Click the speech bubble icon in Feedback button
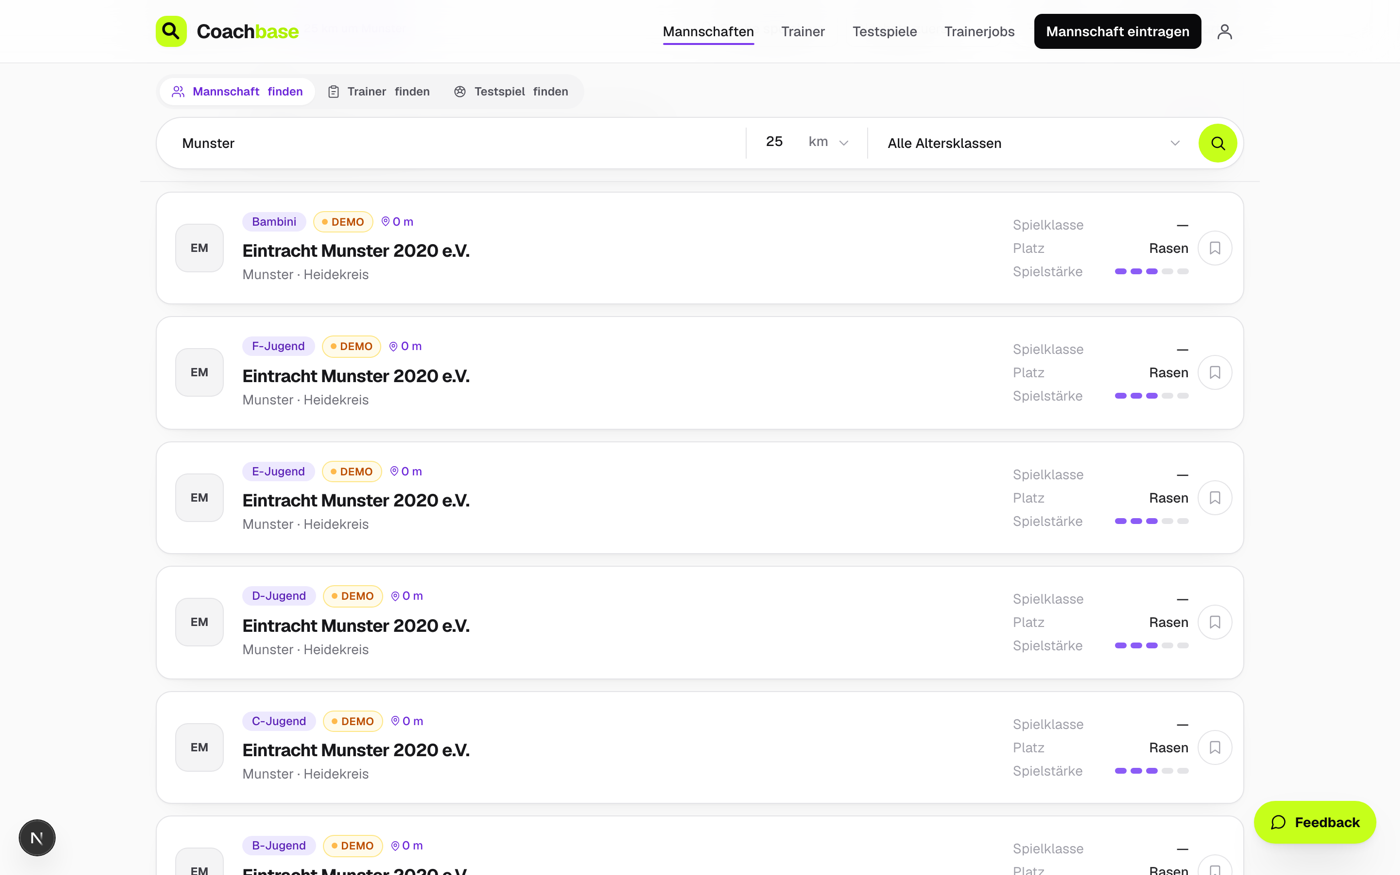Screen dimensions: 1400x875 (x=1278, y=823)
